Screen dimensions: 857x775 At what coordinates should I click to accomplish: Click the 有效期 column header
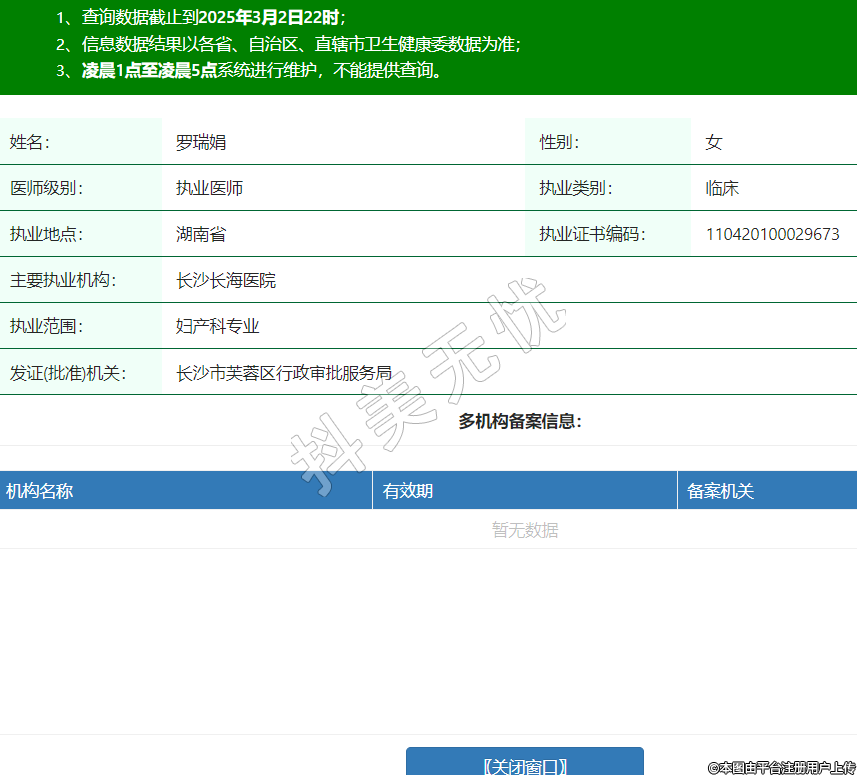point(408,491)
